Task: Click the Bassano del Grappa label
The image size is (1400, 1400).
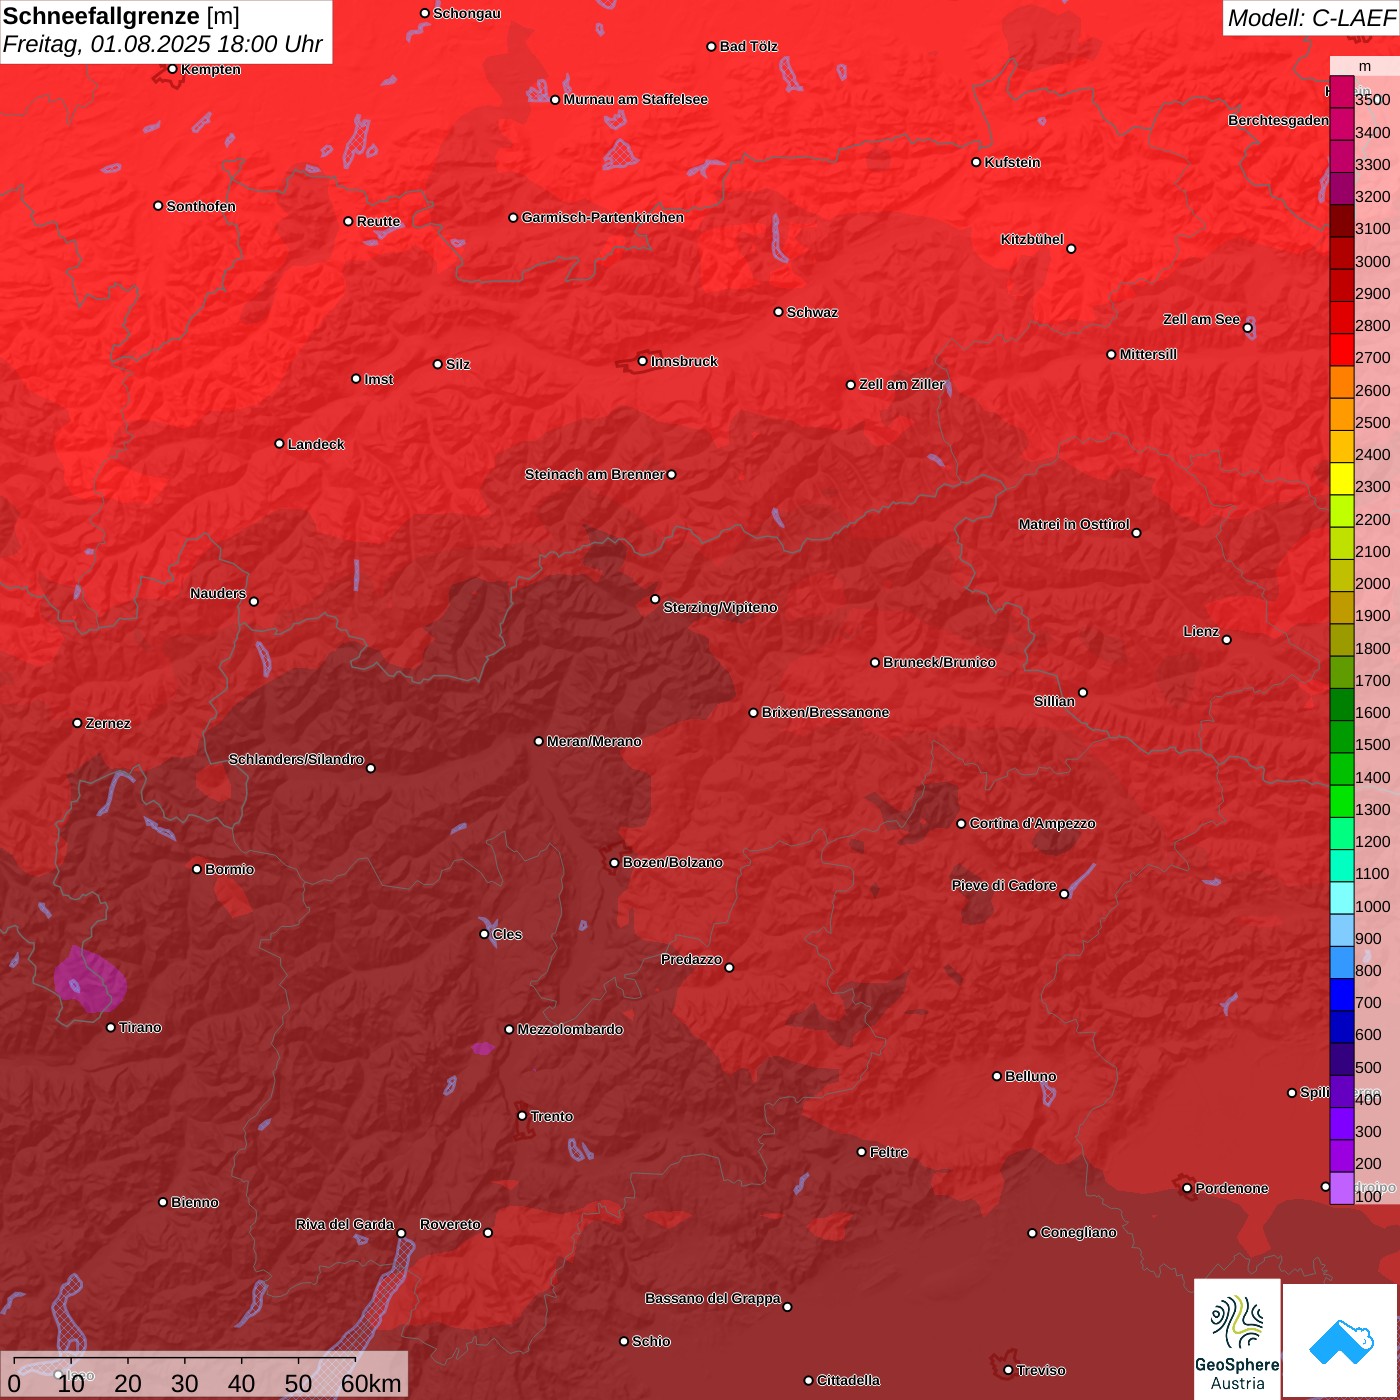Action: 712,1298
